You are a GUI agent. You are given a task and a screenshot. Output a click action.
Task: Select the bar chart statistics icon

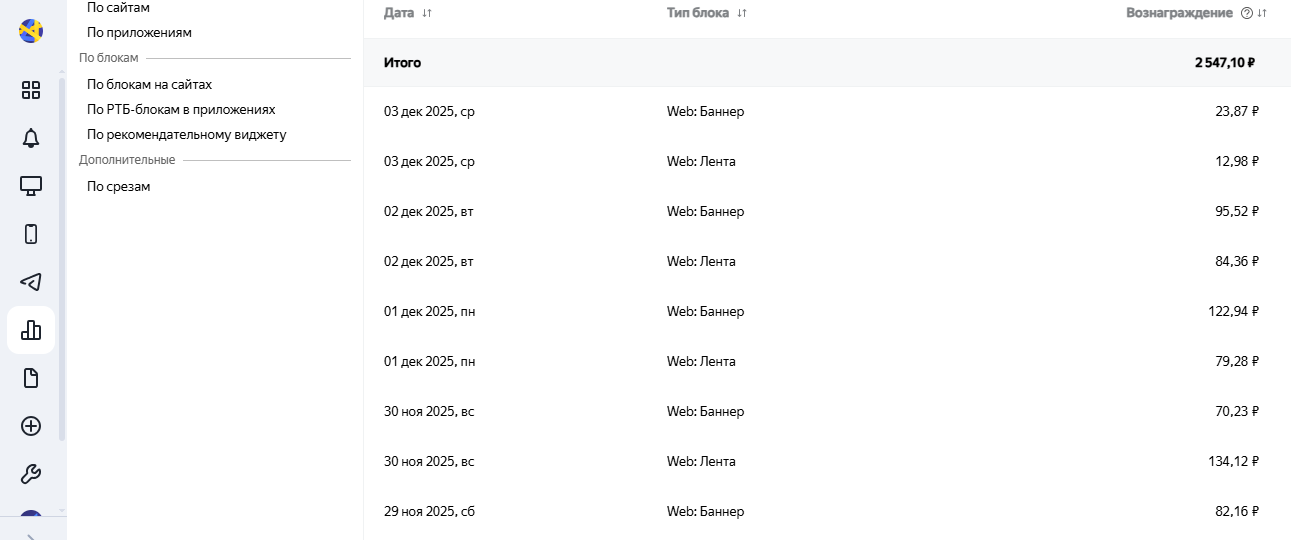coord(31,330)
